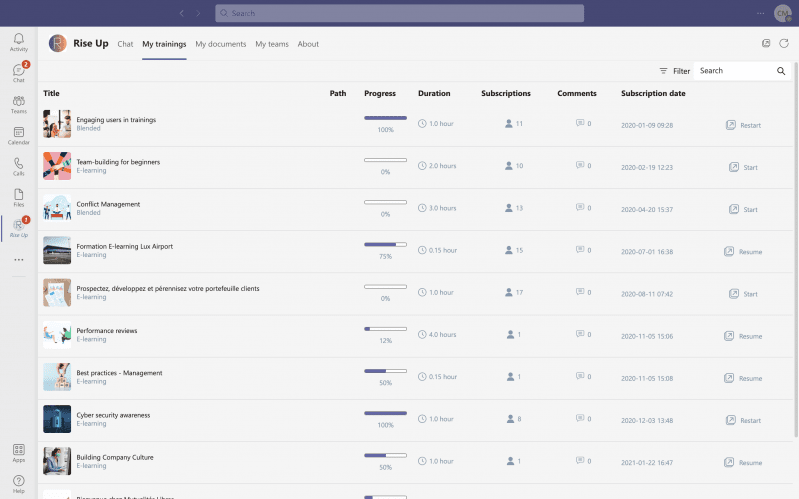Click the Help icon in sidebar
This screenshot has height=499, width=799.
(x=18, y=484)
